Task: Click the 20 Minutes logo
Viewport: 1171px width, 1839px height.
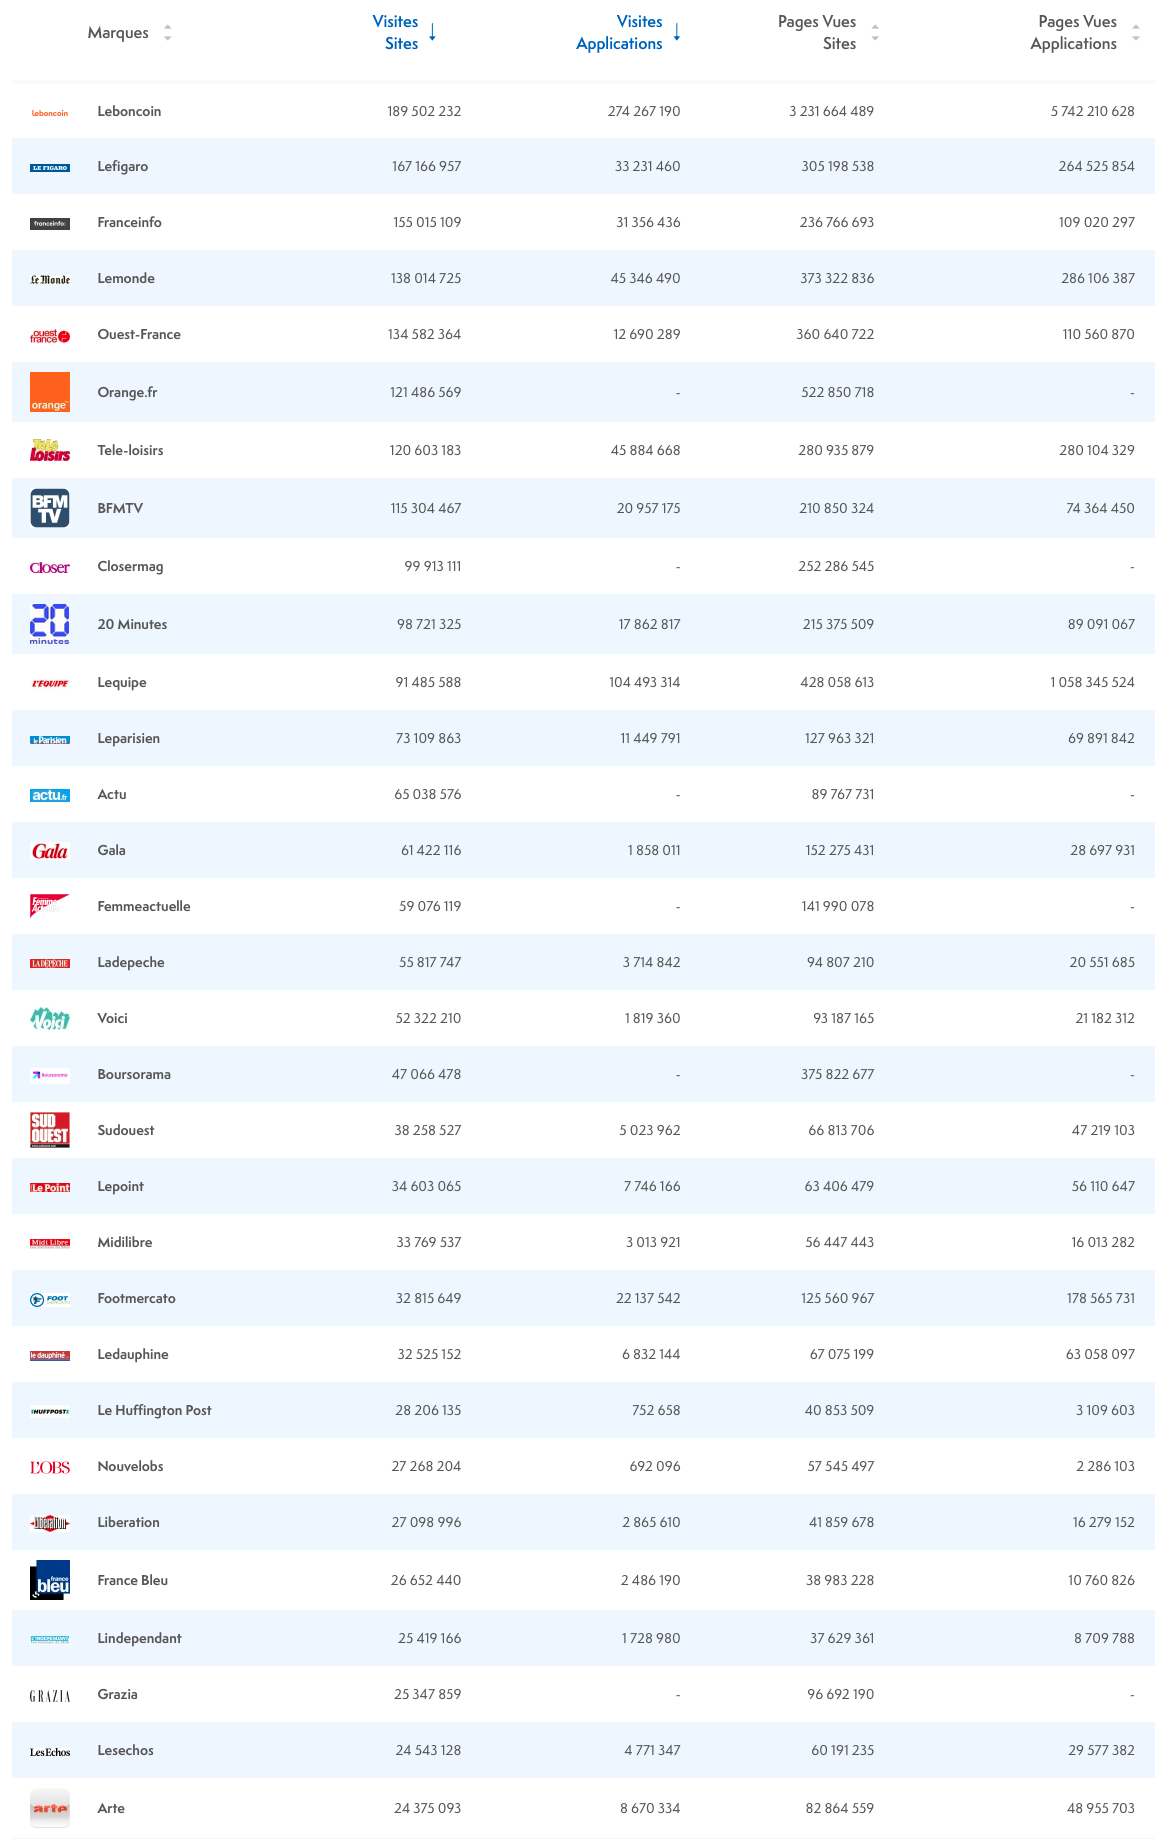Action: [x=50, y=624]
